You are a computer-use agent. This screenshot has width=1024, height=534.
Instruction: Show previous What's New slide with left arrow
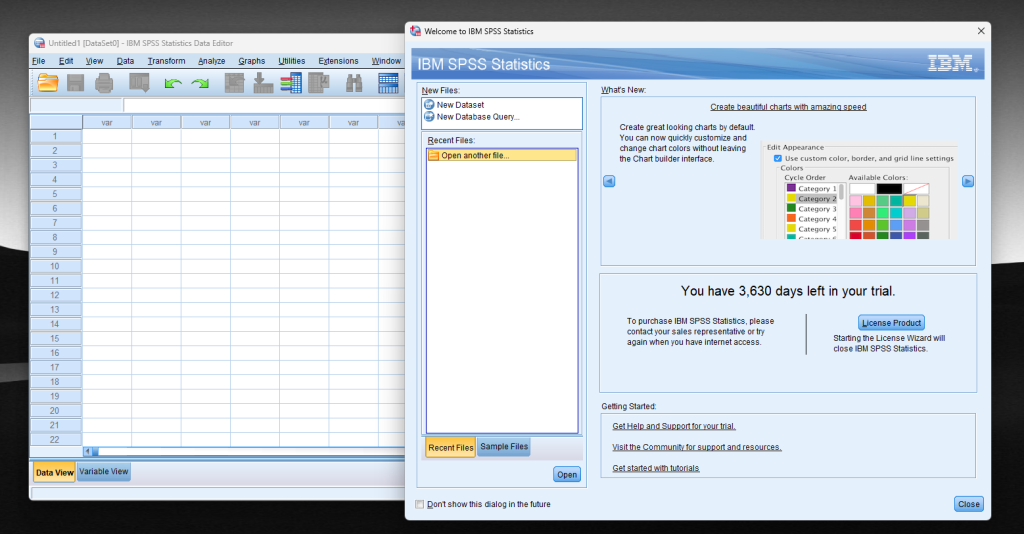(609, 181)
